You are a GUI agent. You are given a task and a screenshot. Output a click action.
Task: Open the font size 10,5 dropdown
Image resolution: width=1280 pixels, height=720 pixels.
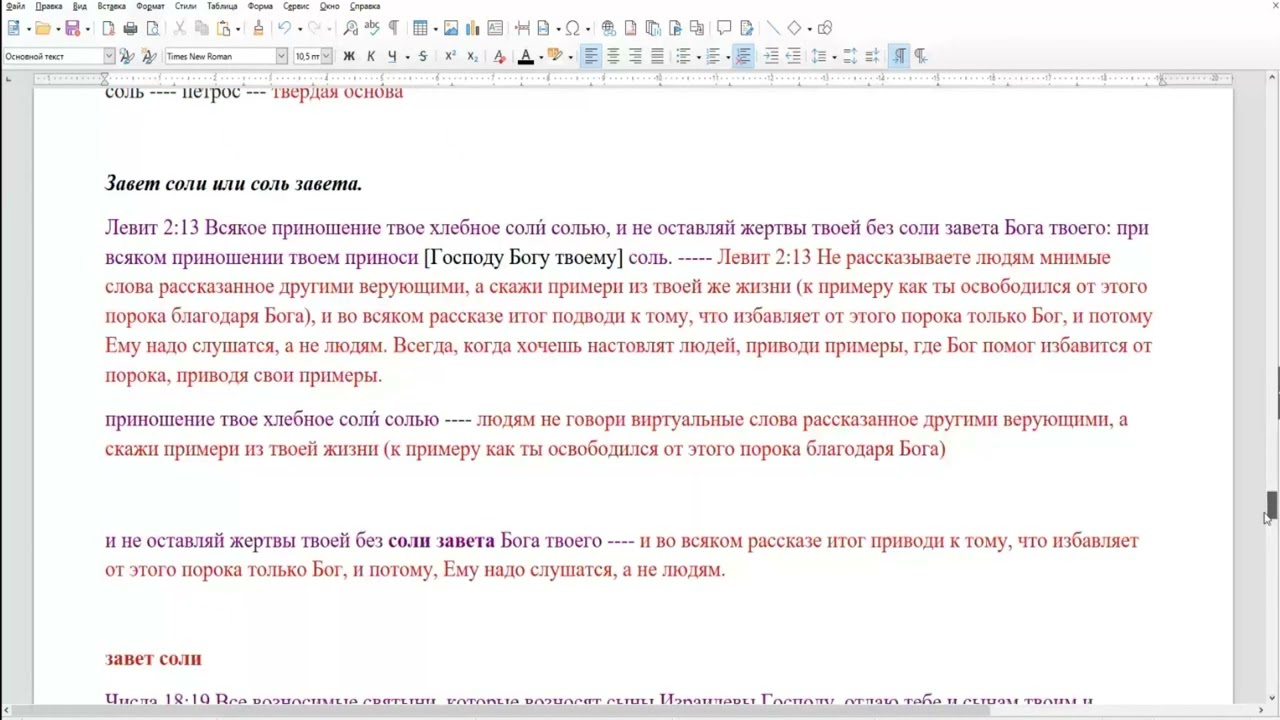pos(326,57)
